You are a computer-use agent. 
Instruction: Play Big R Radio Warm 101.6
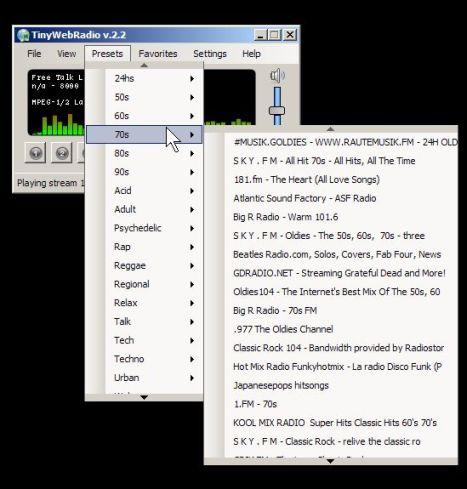(x=331, y=217)
